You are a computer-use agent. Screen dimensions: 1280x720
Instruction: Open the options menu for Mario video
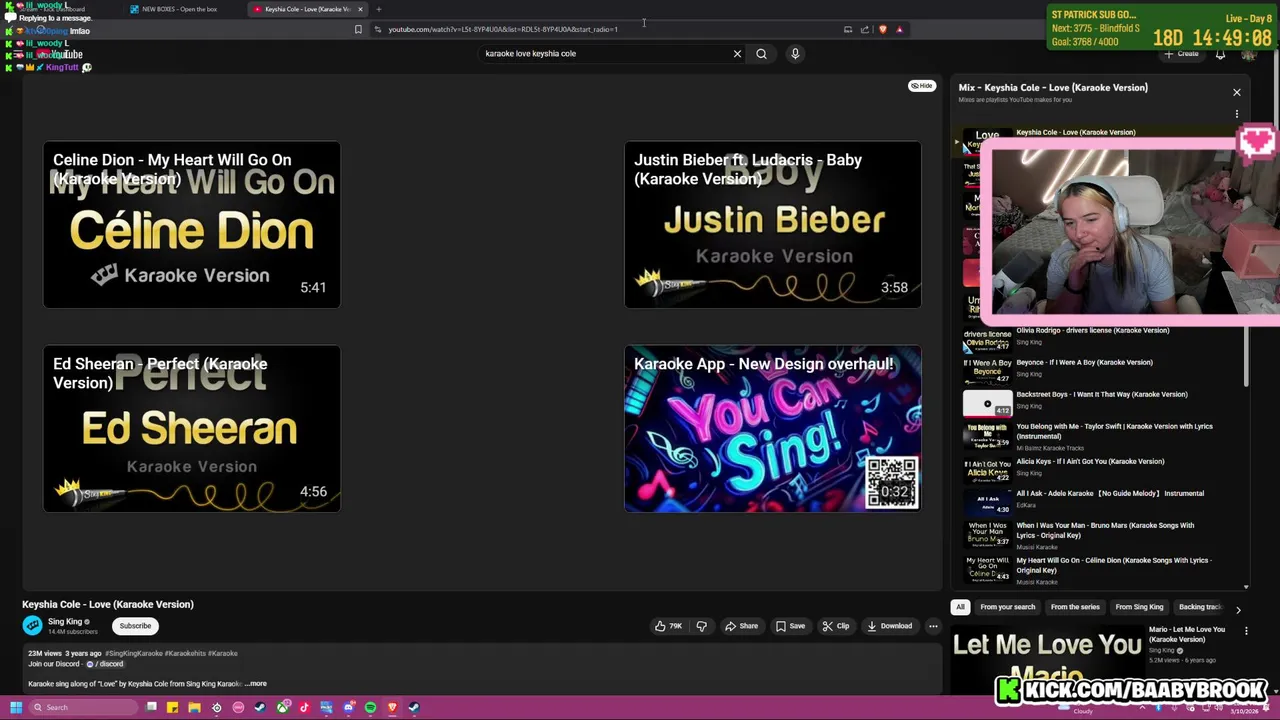click(x=1246, y=631)
